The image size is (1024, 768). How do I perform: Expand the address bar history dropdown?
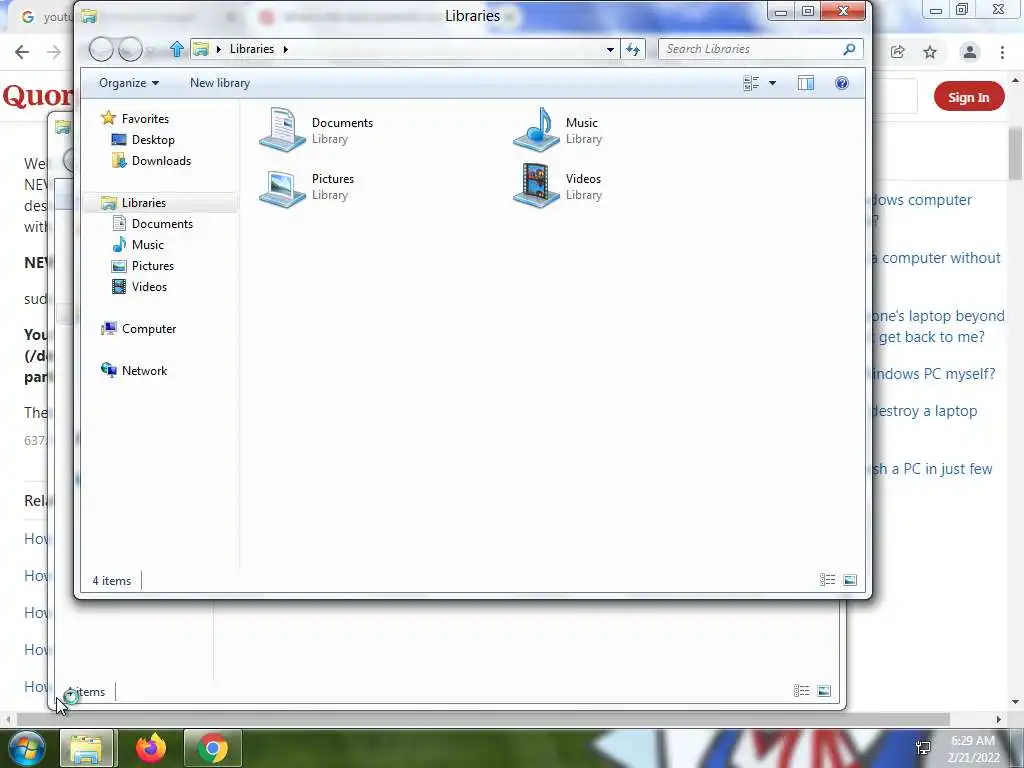pos(610,49)
